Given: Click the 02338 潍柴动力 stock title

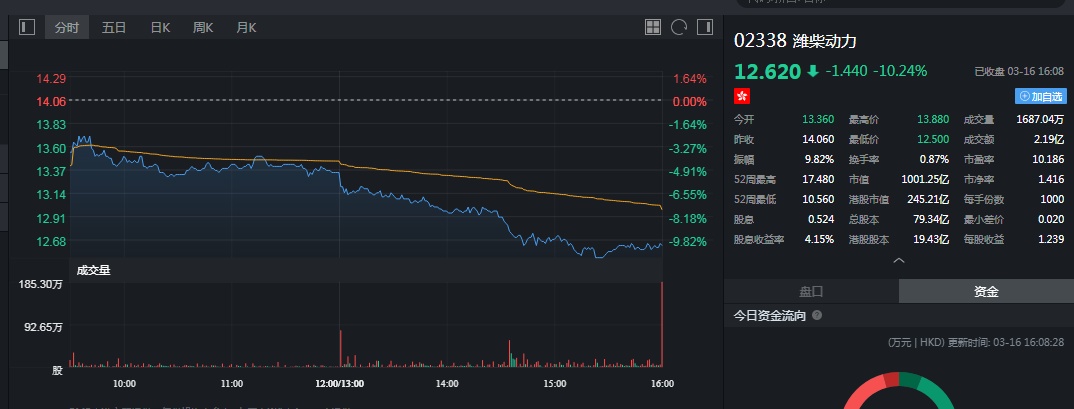Looking at the screenshot, I should coord(795,41).
